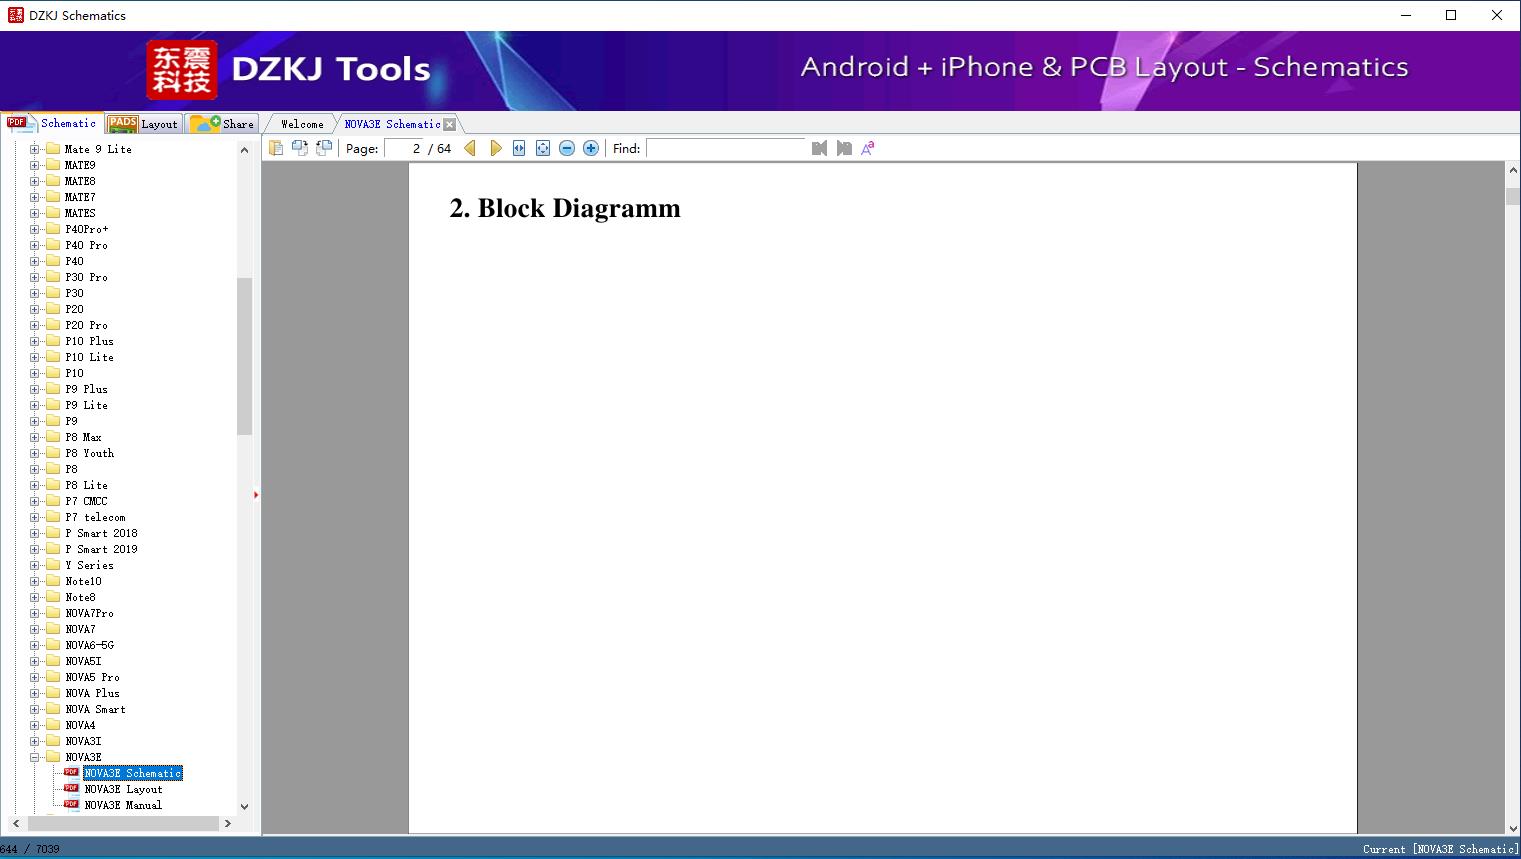The width and height of the screenshot is (1521, 859).
Task: Click the "2. Block Diagramm" heading
Action: [x=565, y=208]
